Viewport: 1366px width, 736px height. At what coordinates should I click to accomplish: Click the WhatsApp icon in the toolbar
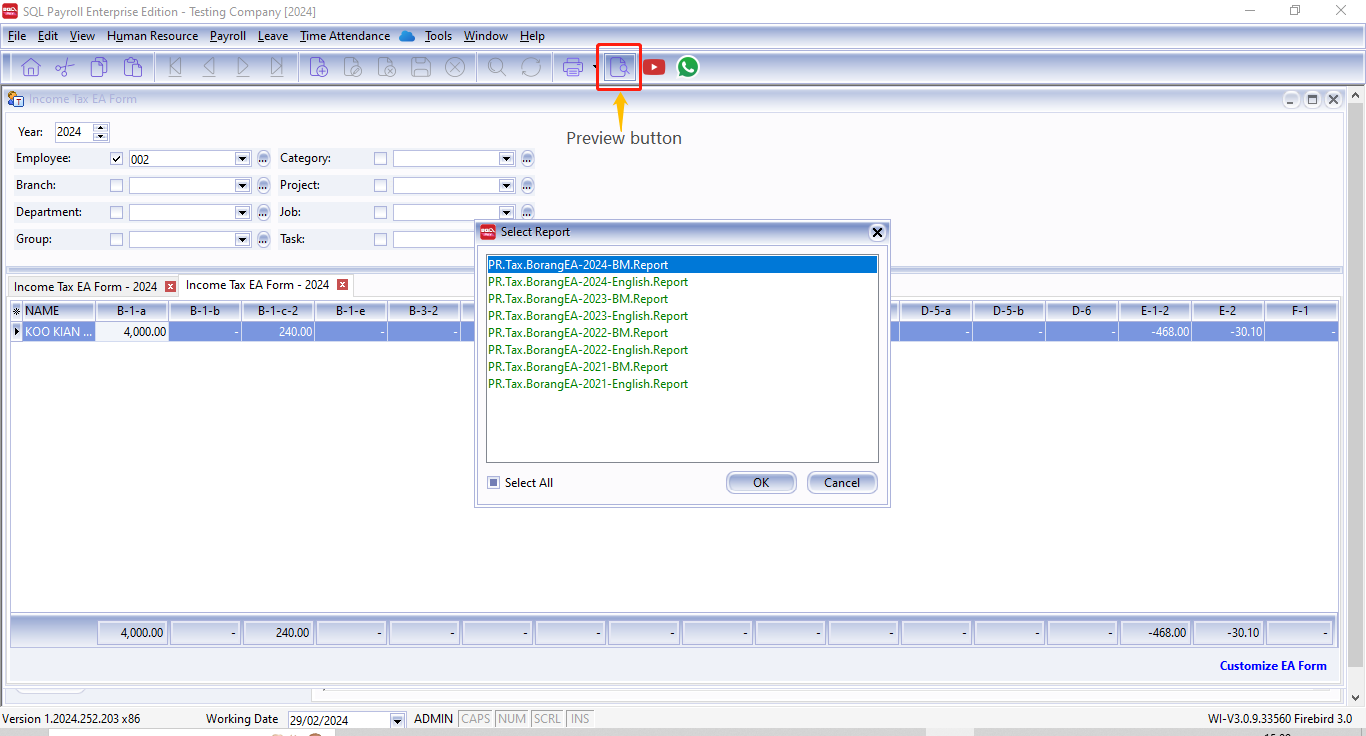[x=688, y=67]
